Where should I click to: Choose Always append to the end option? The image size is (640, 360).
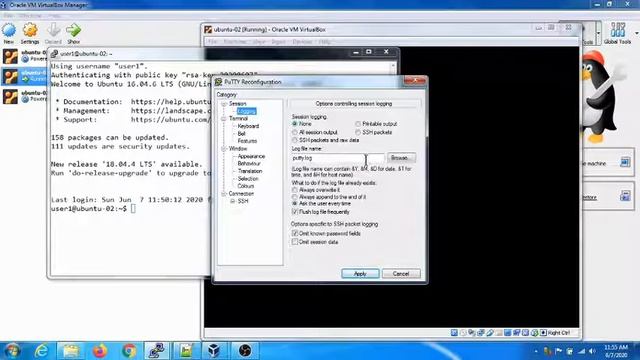coord(295,197)
